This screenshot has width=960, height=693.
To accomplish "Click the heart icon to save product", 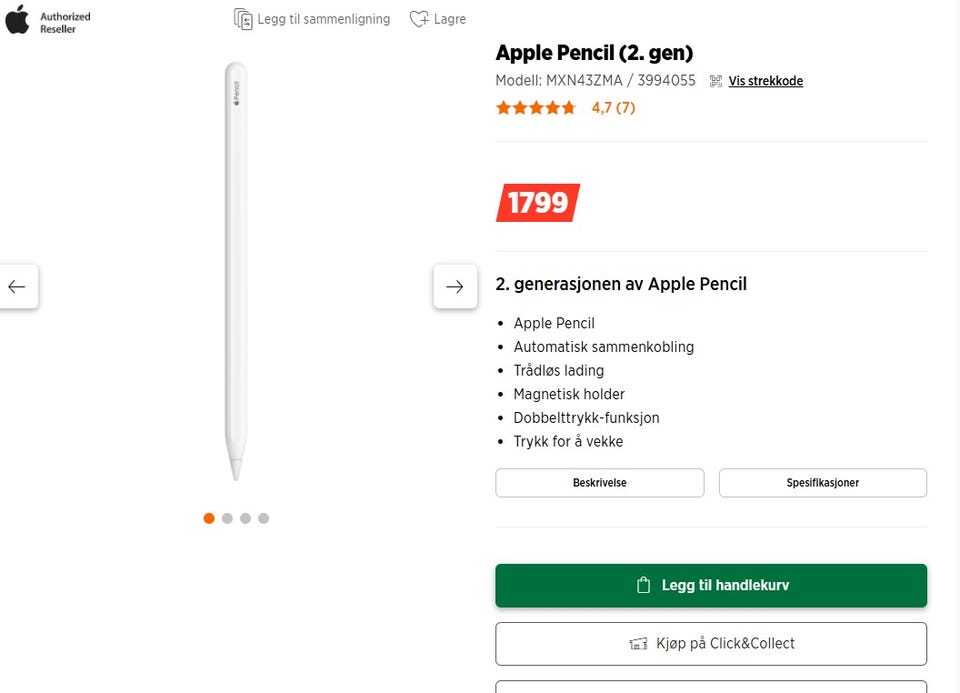I will (419, 19).
